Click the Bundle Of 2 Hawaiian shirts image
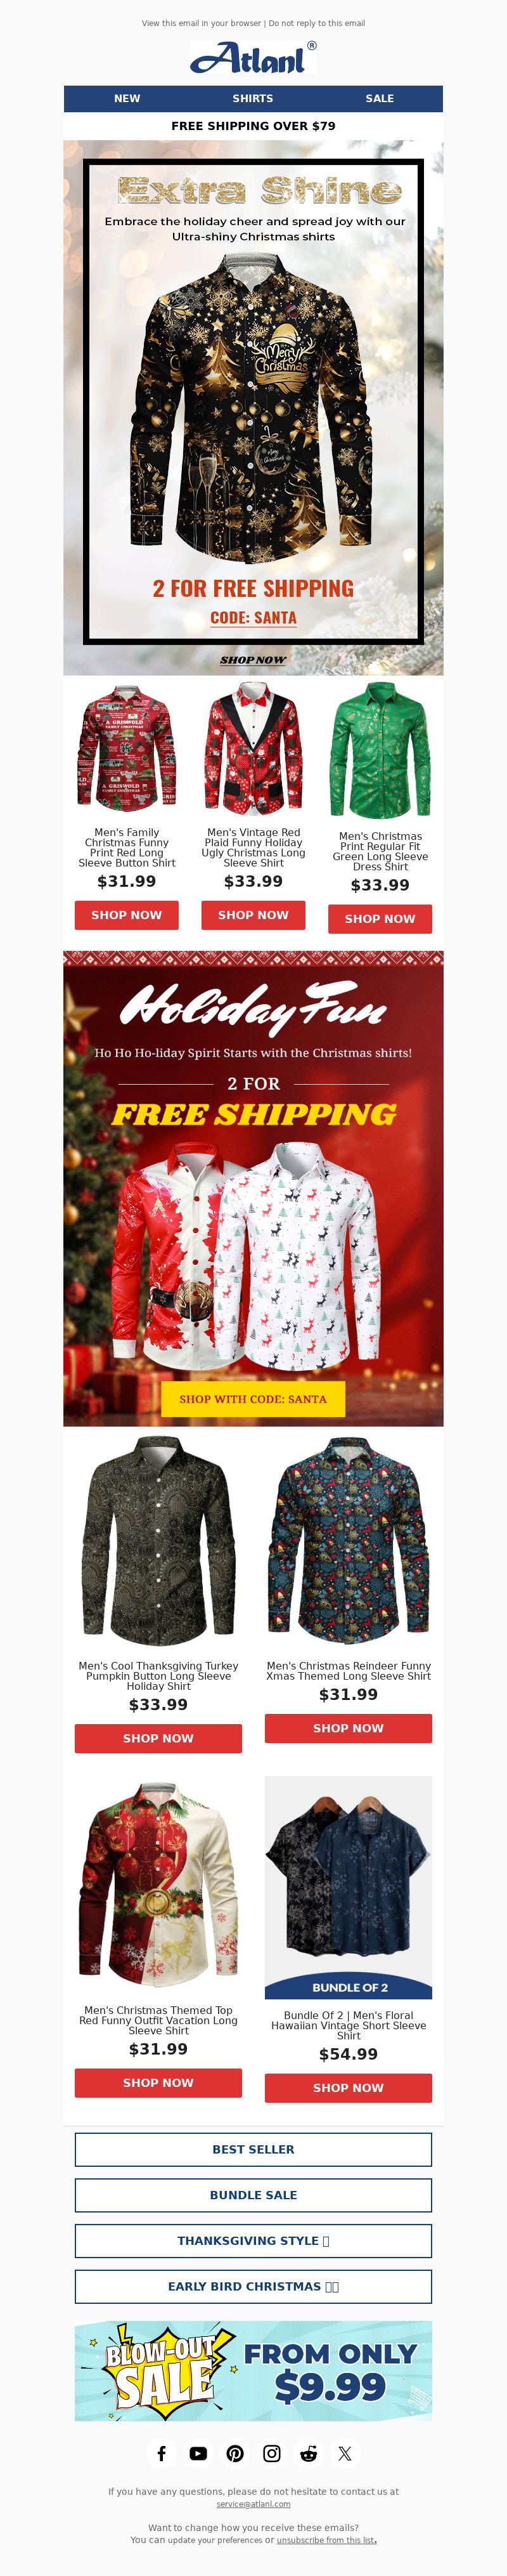Screen dimensions: 507x2576 pos(348,1887)
